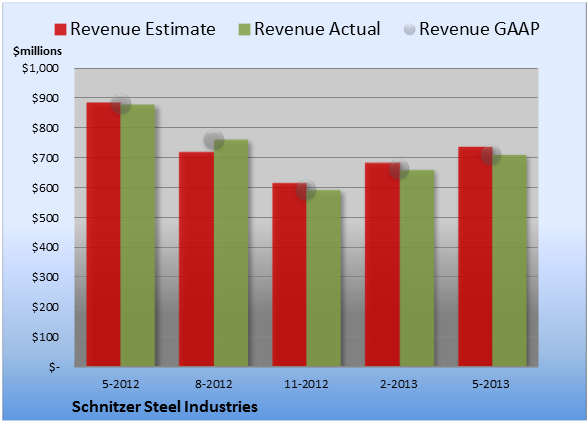Select the green actual bar for 11-2012

tap(324, 278)
